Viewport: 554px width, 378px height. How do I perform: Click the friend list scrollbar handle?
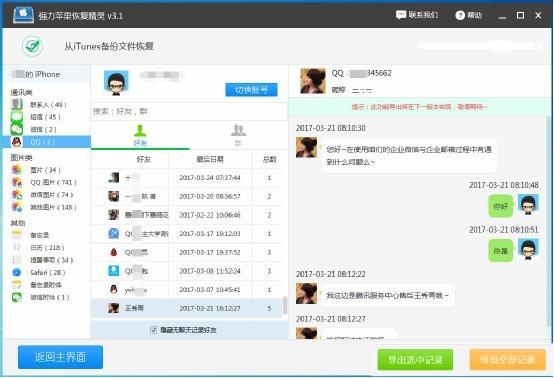click(285, 305)
